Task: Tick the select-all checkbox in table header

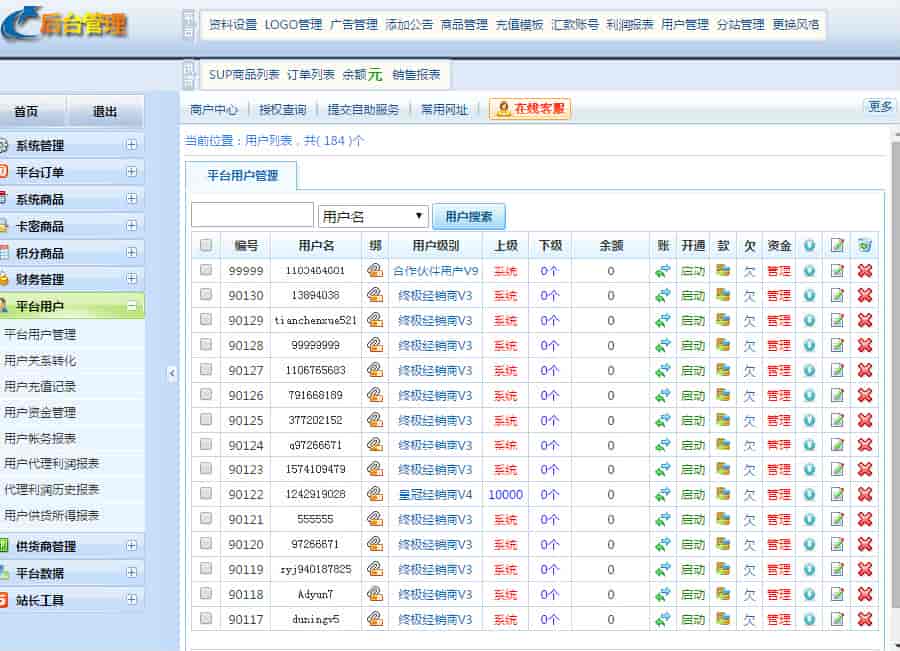Action: click(x=206, y=245)
